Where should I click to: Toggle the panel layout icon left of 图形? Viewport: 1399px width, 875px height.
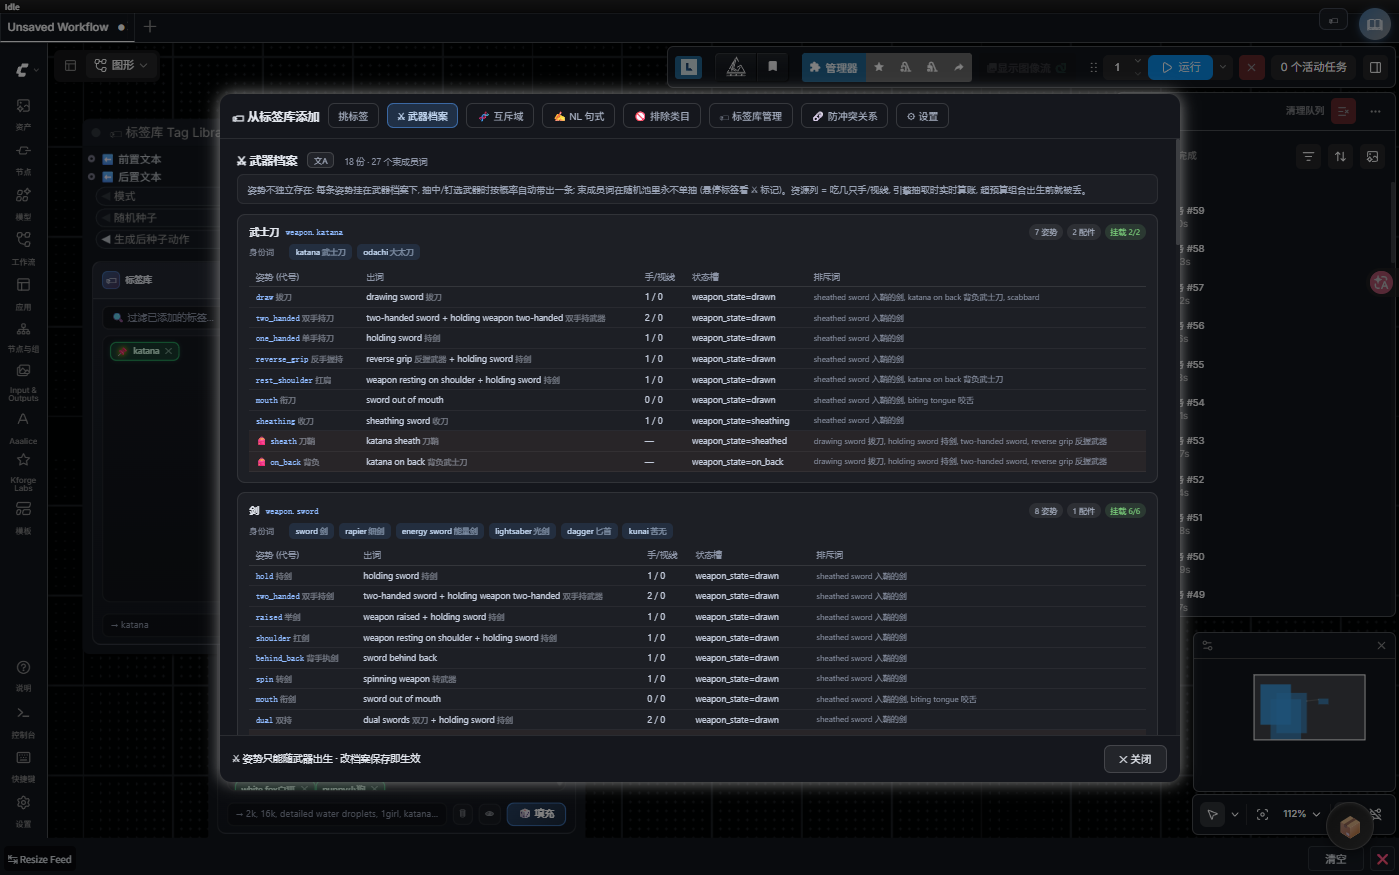(x=71, y=66)
